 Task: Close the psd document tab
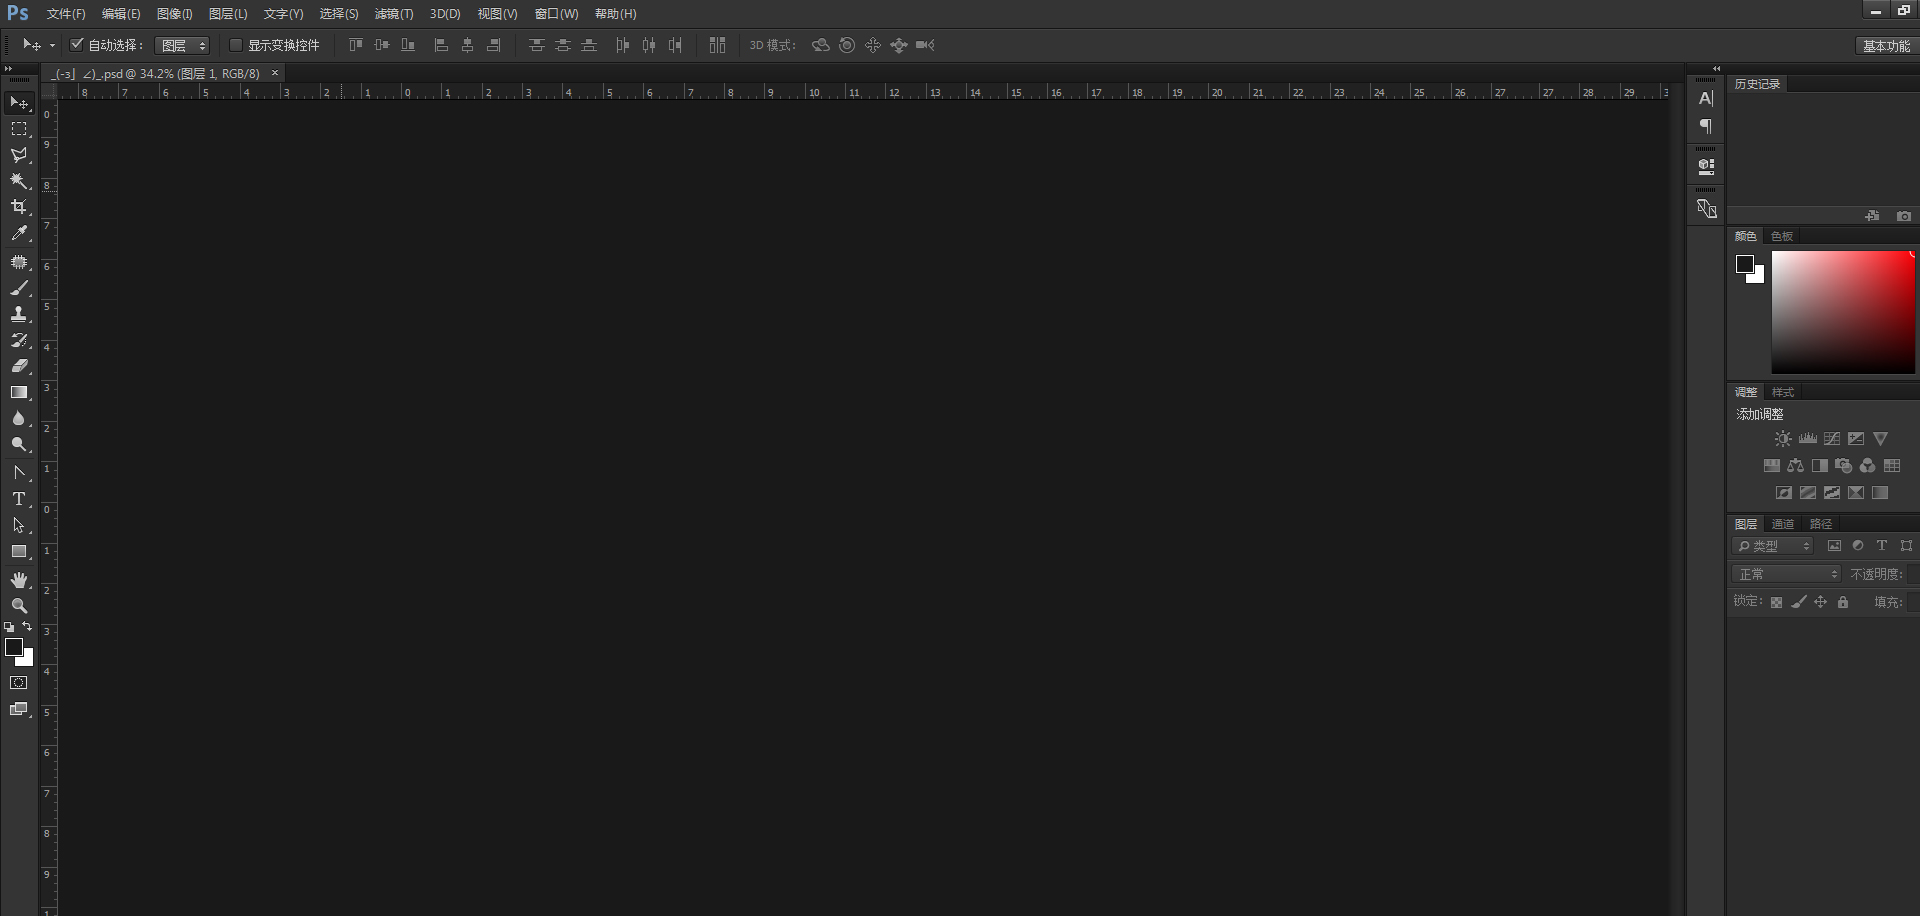(x=275, y=73)
